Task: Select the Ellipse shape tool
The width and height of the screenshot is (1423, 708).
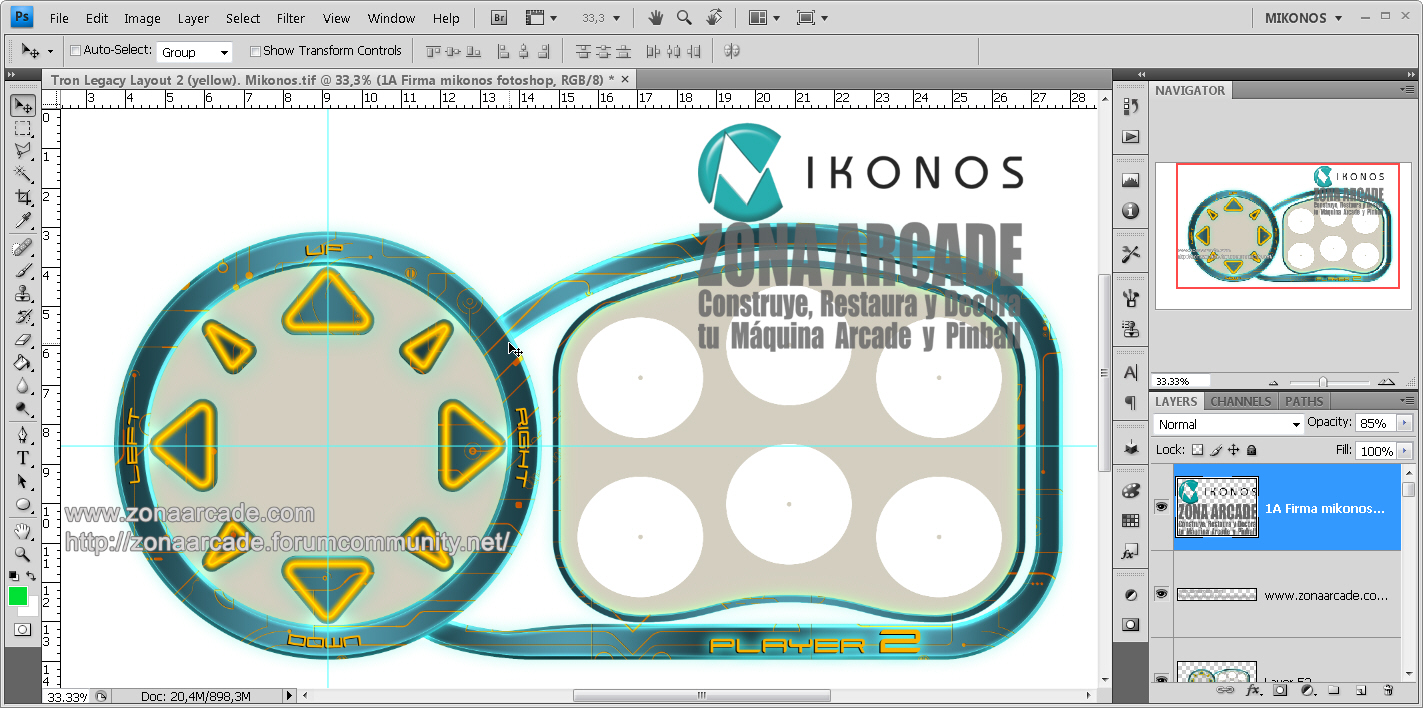Action: 23,504
